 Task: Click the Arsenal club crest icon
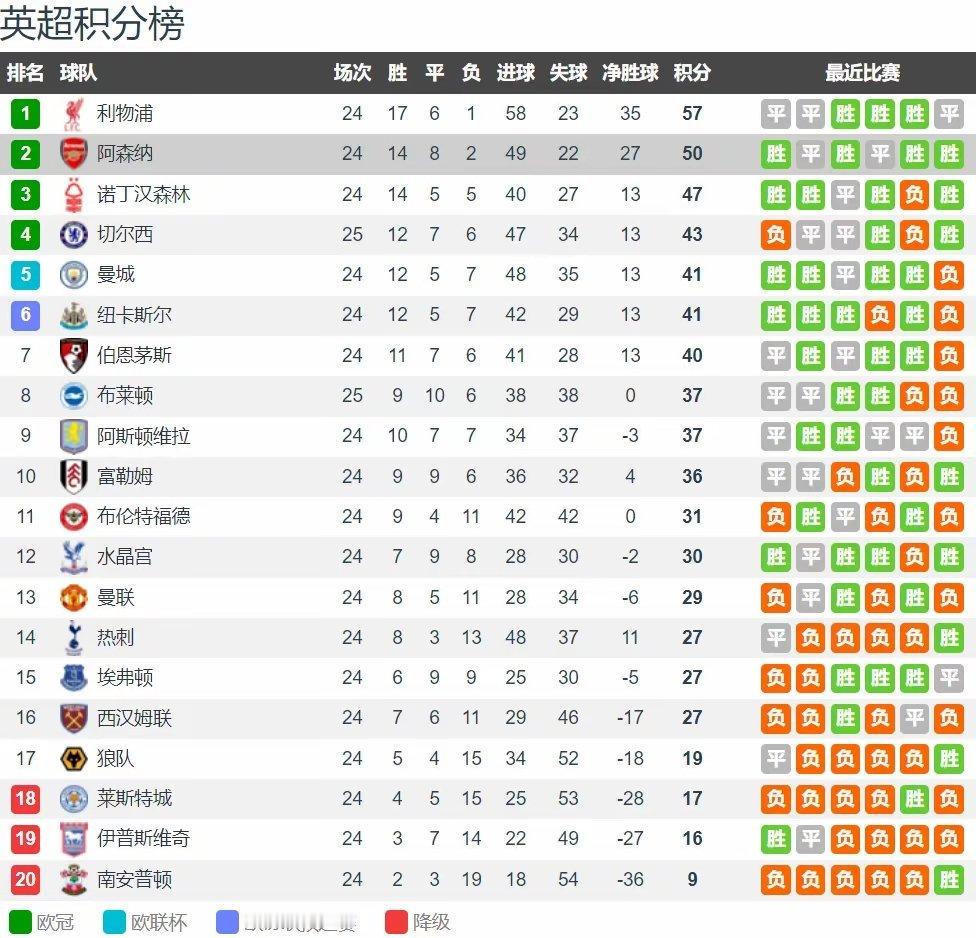(x=73, y=154)
